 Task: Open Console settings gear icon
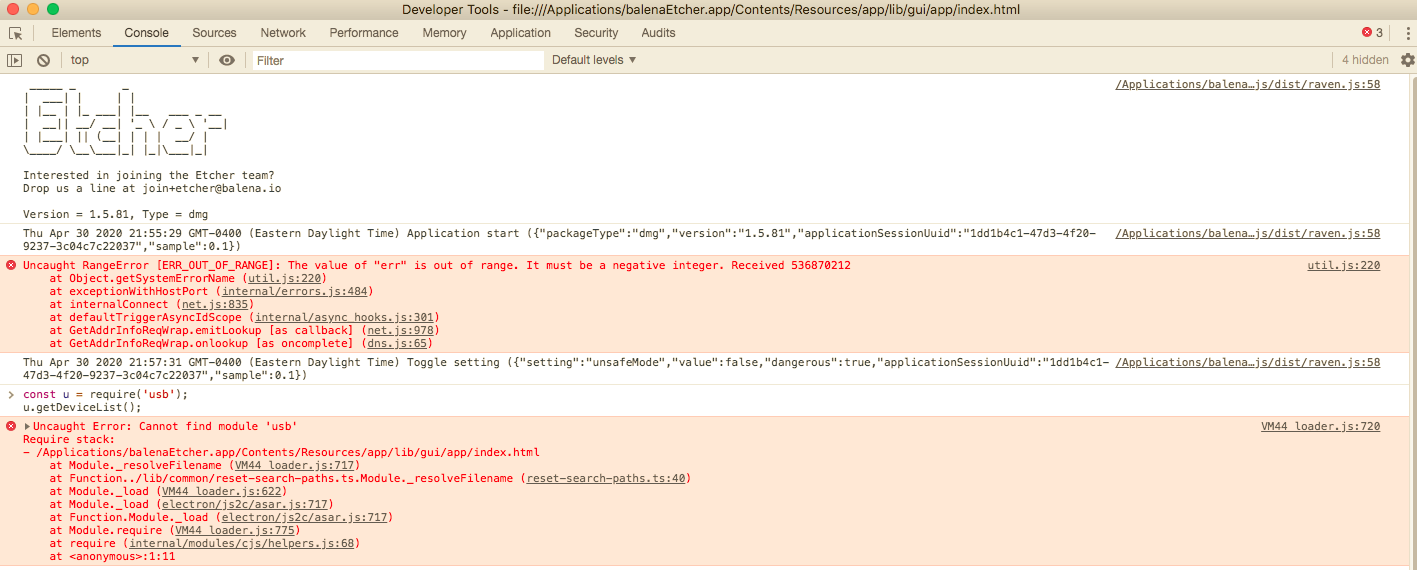click(1407, 60)
